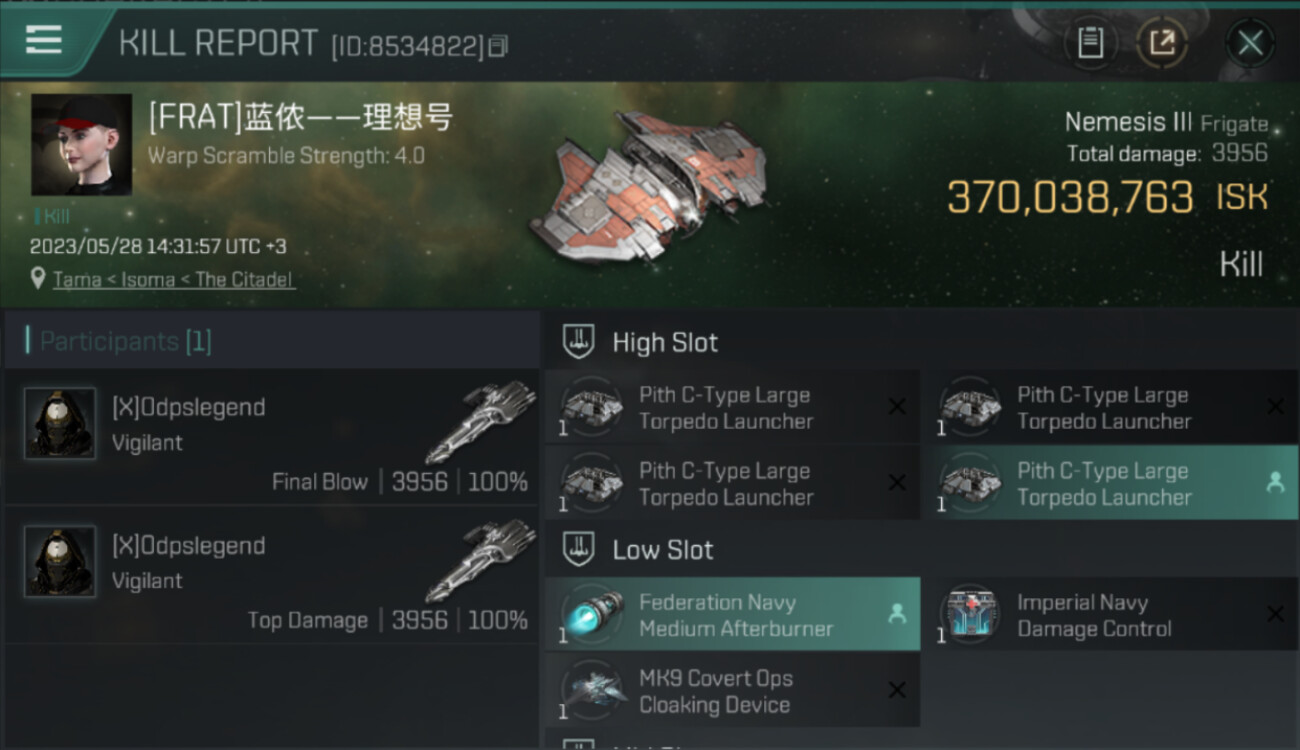
Task: Click the Low Slot section icon
Action: tap(579, 549)
